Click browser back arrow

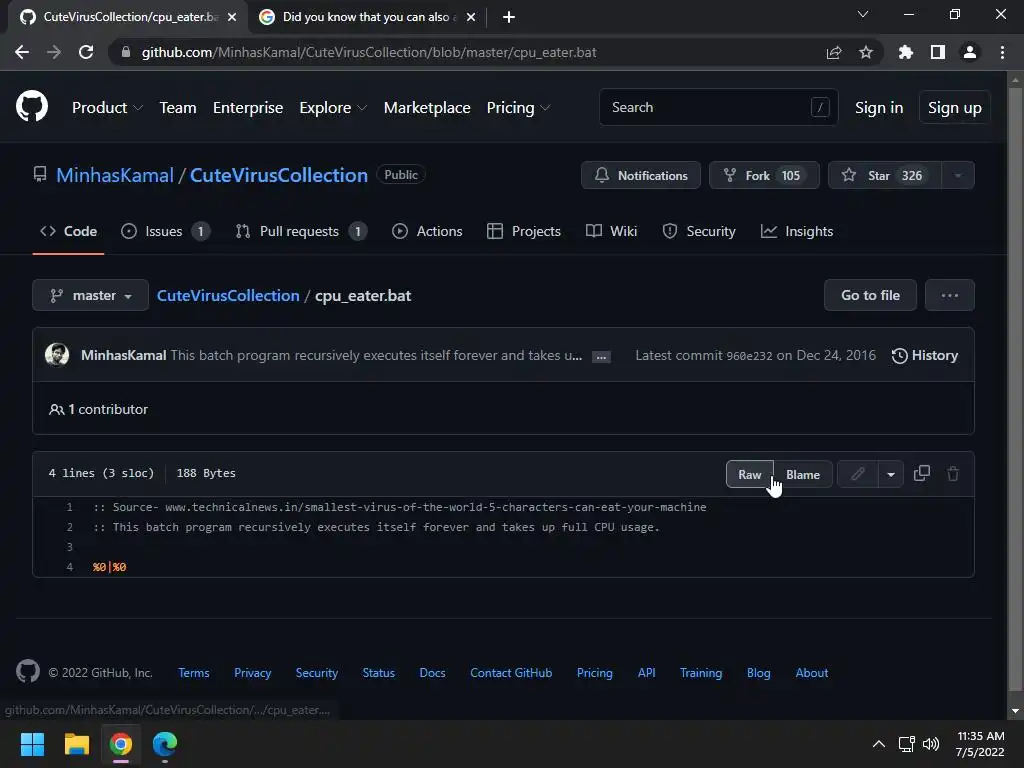pyautogui.click(x=22, y=52)
